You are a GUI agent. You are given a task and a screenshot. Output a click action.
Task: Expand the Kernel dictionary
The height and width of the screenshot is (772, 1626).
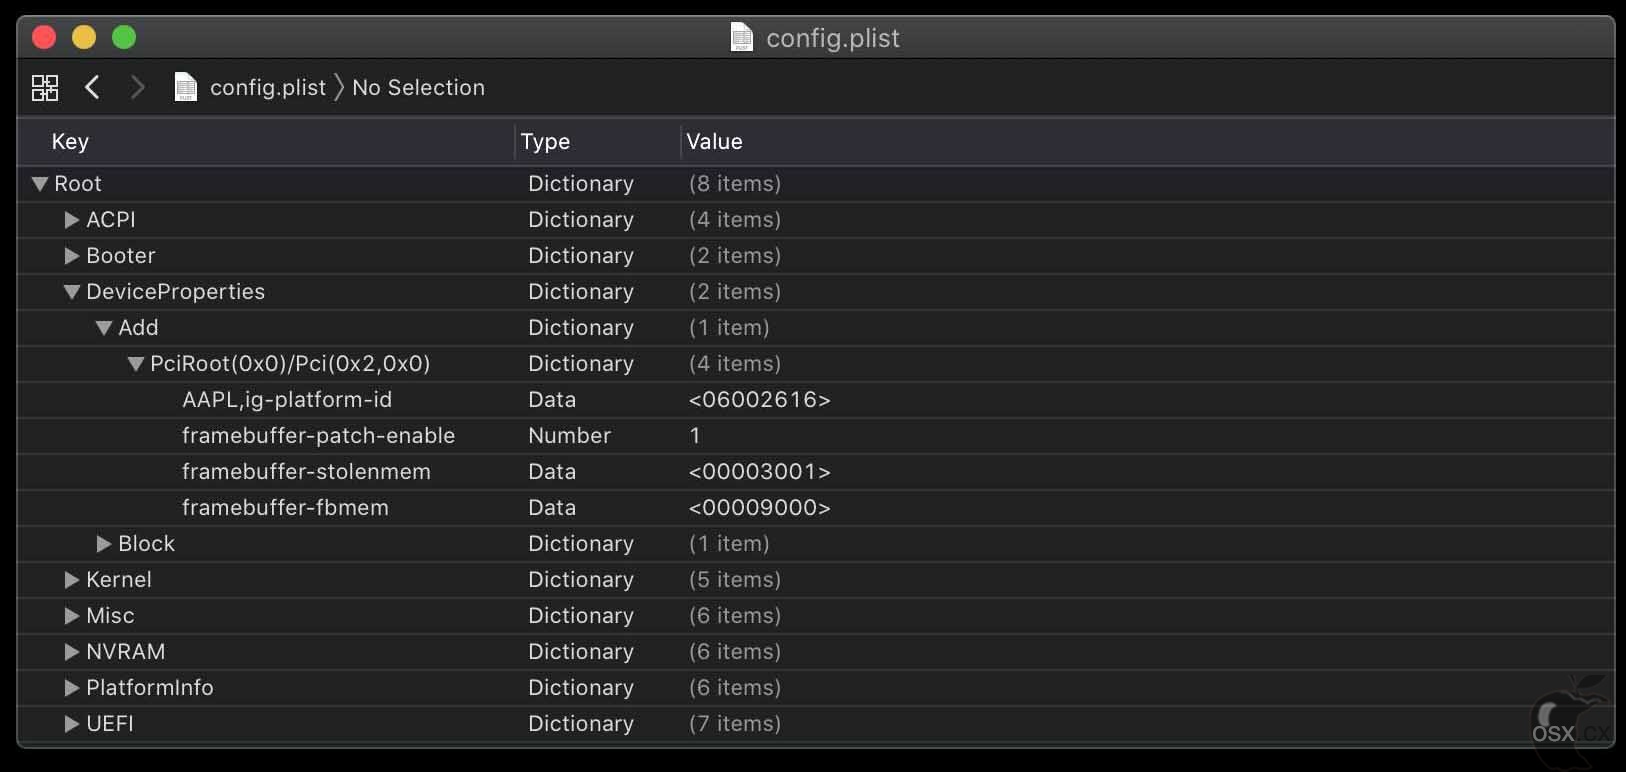click(72, 580)
